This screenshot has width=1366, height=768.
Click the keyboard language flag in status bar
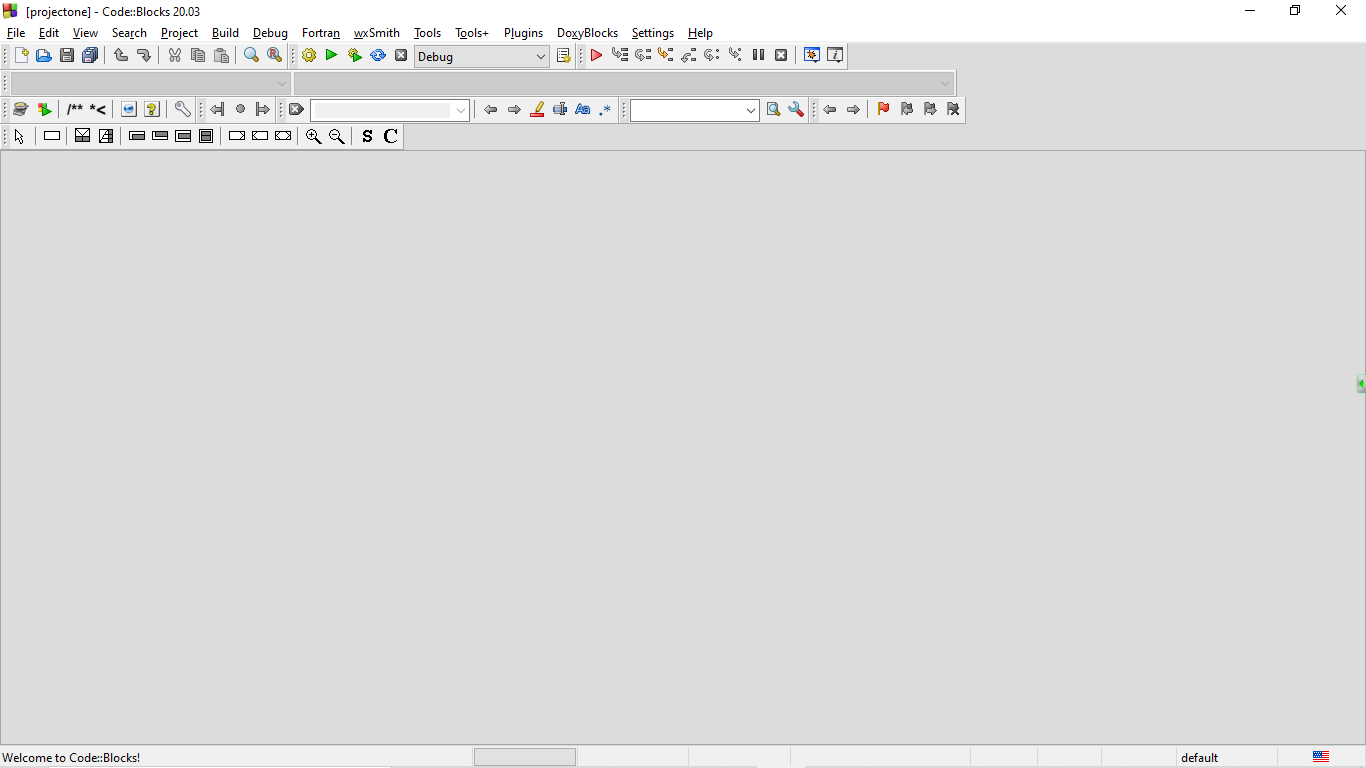point(1321,757)
